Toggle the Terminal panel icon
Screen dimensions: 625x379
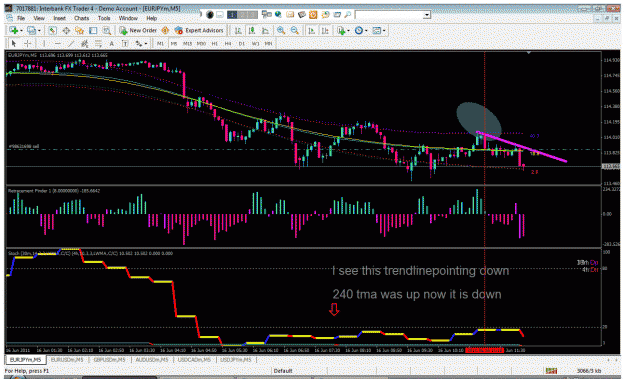(93, 30)
